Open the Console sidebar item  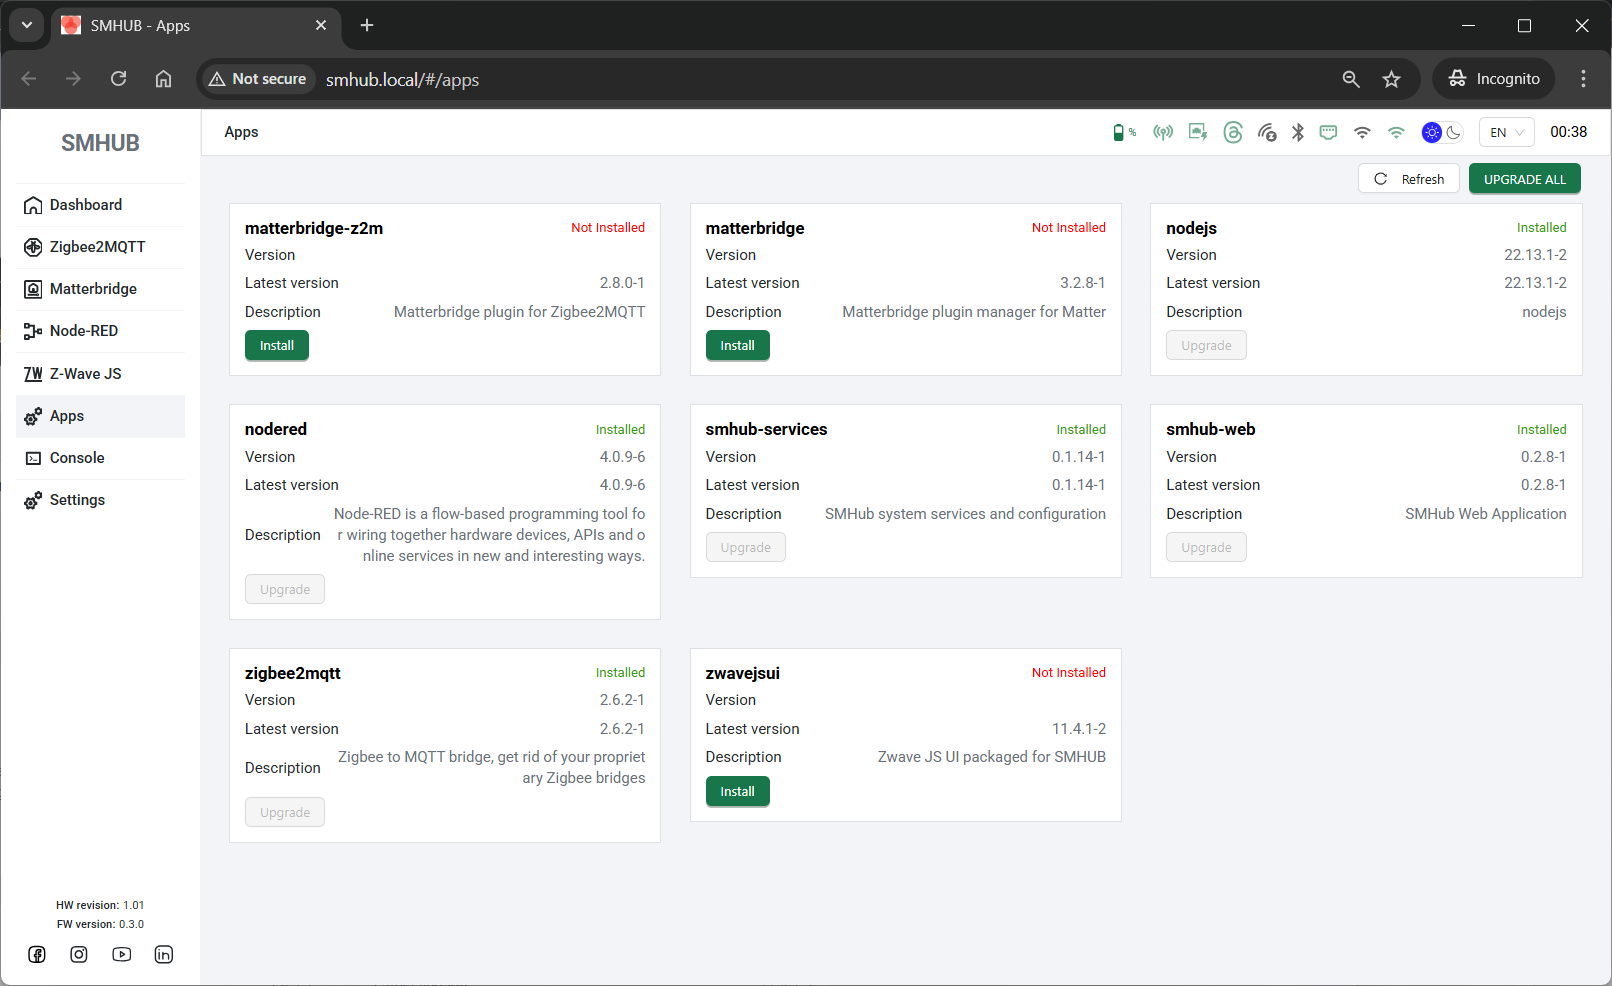(77, 458)
